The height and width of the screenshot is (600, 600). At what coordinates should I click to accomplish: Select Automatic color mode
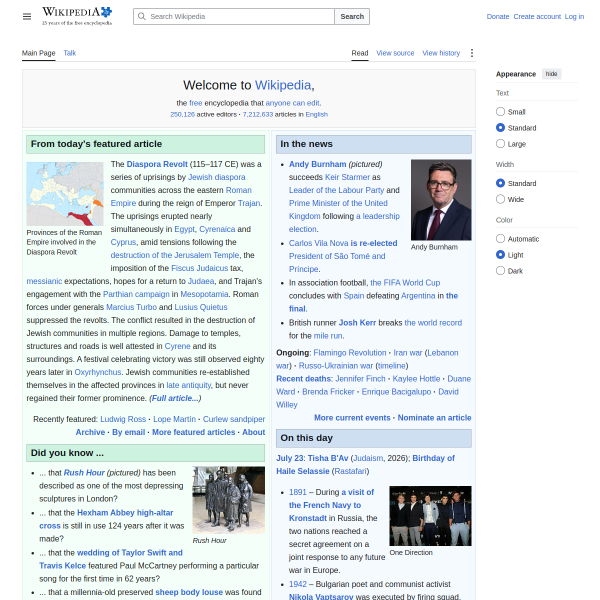click(500, 238)
